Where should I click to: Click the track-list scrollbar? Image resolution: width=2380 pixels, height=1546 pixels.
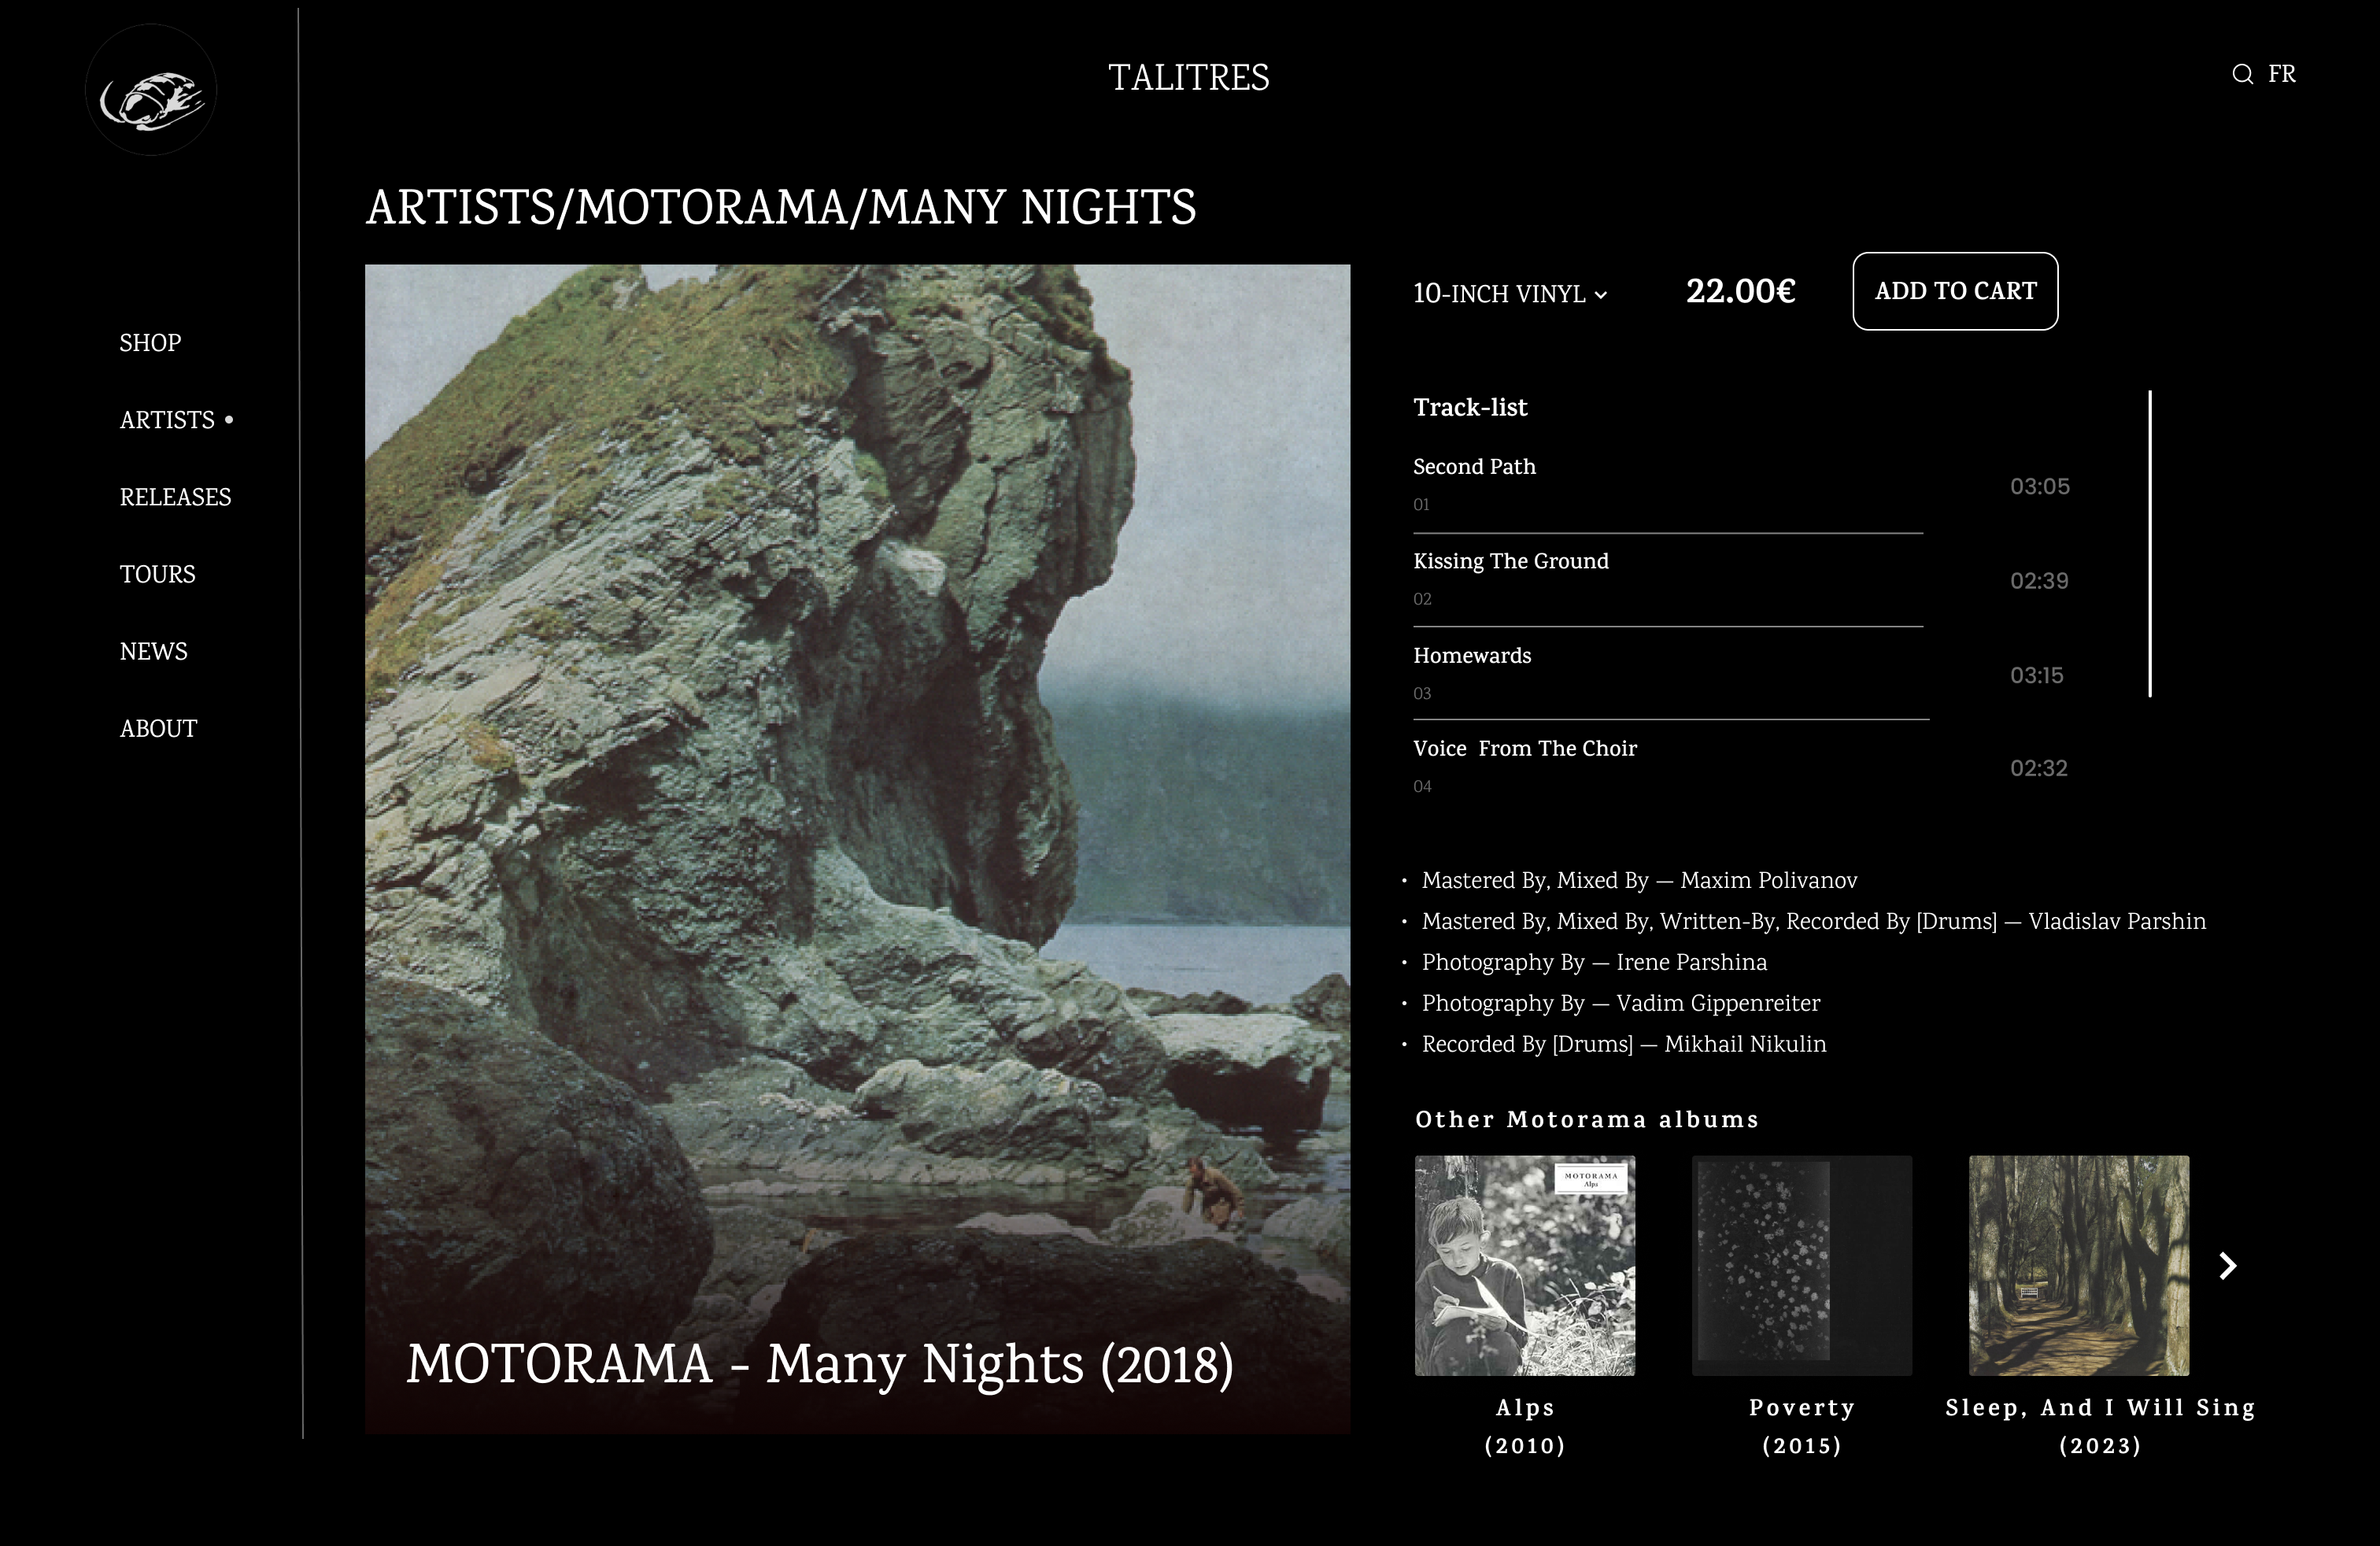point(2150,544)
